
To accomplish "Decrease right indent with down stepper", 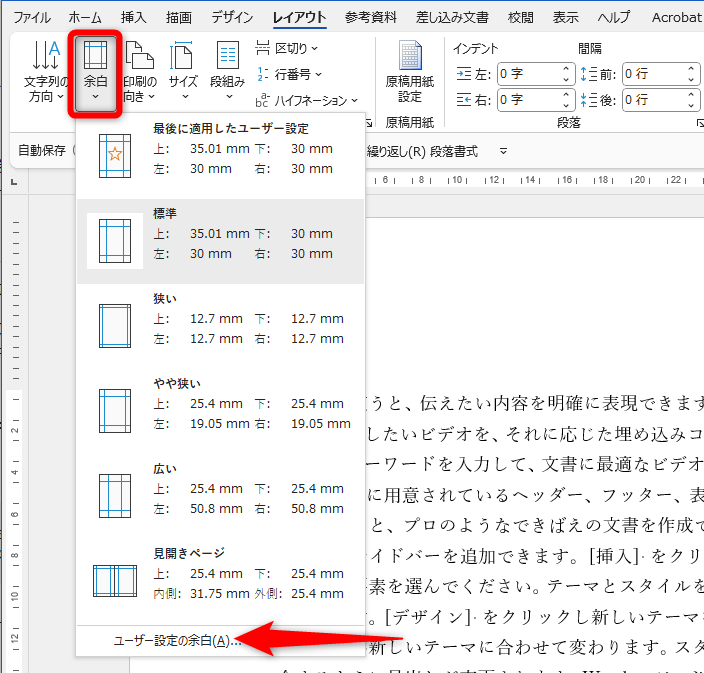I will (566, 106).
